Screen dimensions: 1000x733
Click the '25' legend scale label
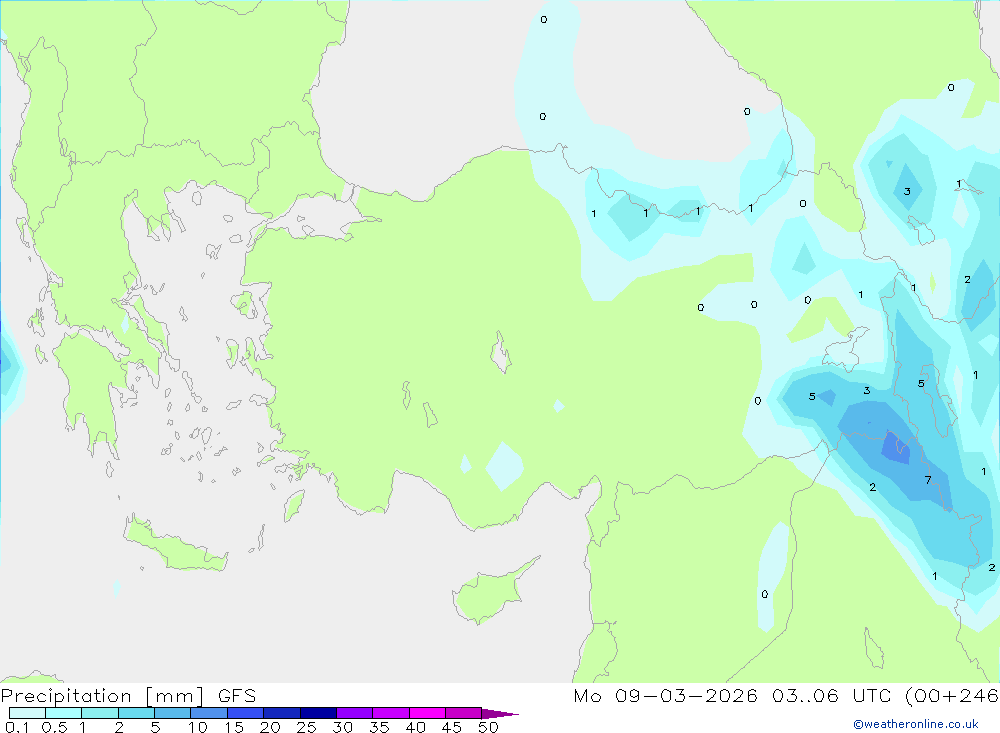pos(306,727)
